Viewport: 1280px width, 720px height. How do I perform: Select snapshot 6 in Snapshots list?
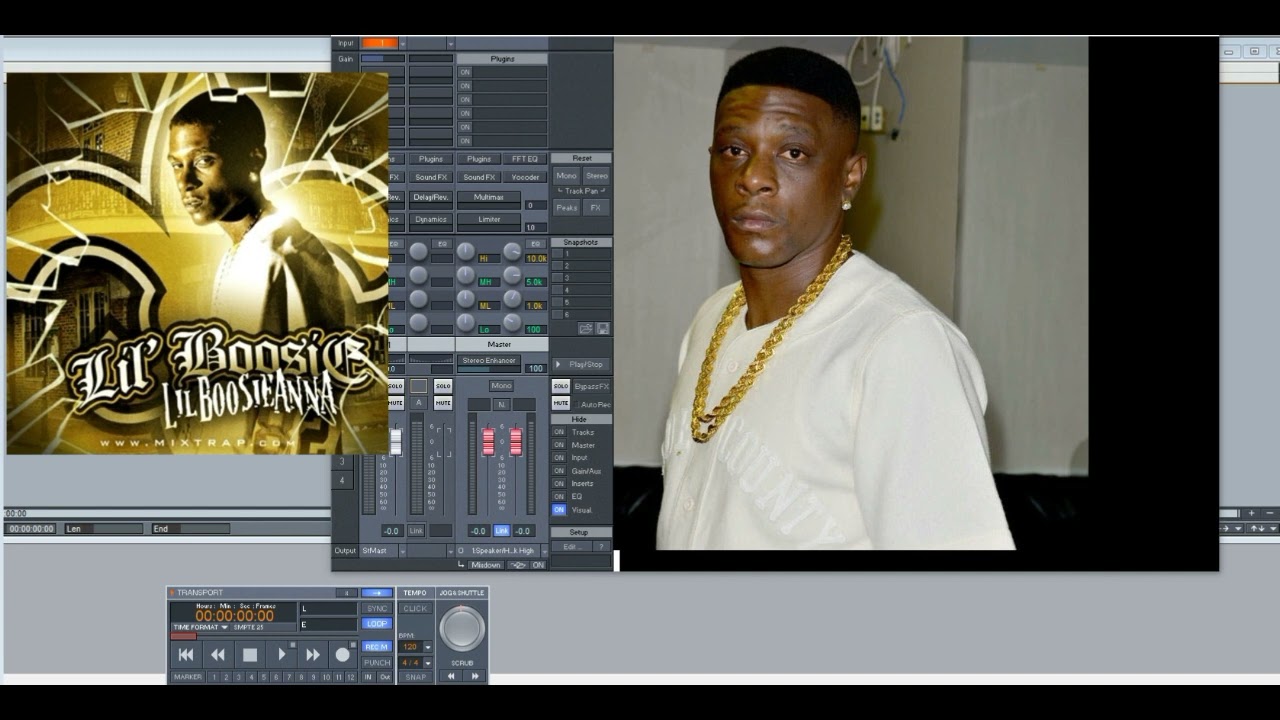[582, 314]
